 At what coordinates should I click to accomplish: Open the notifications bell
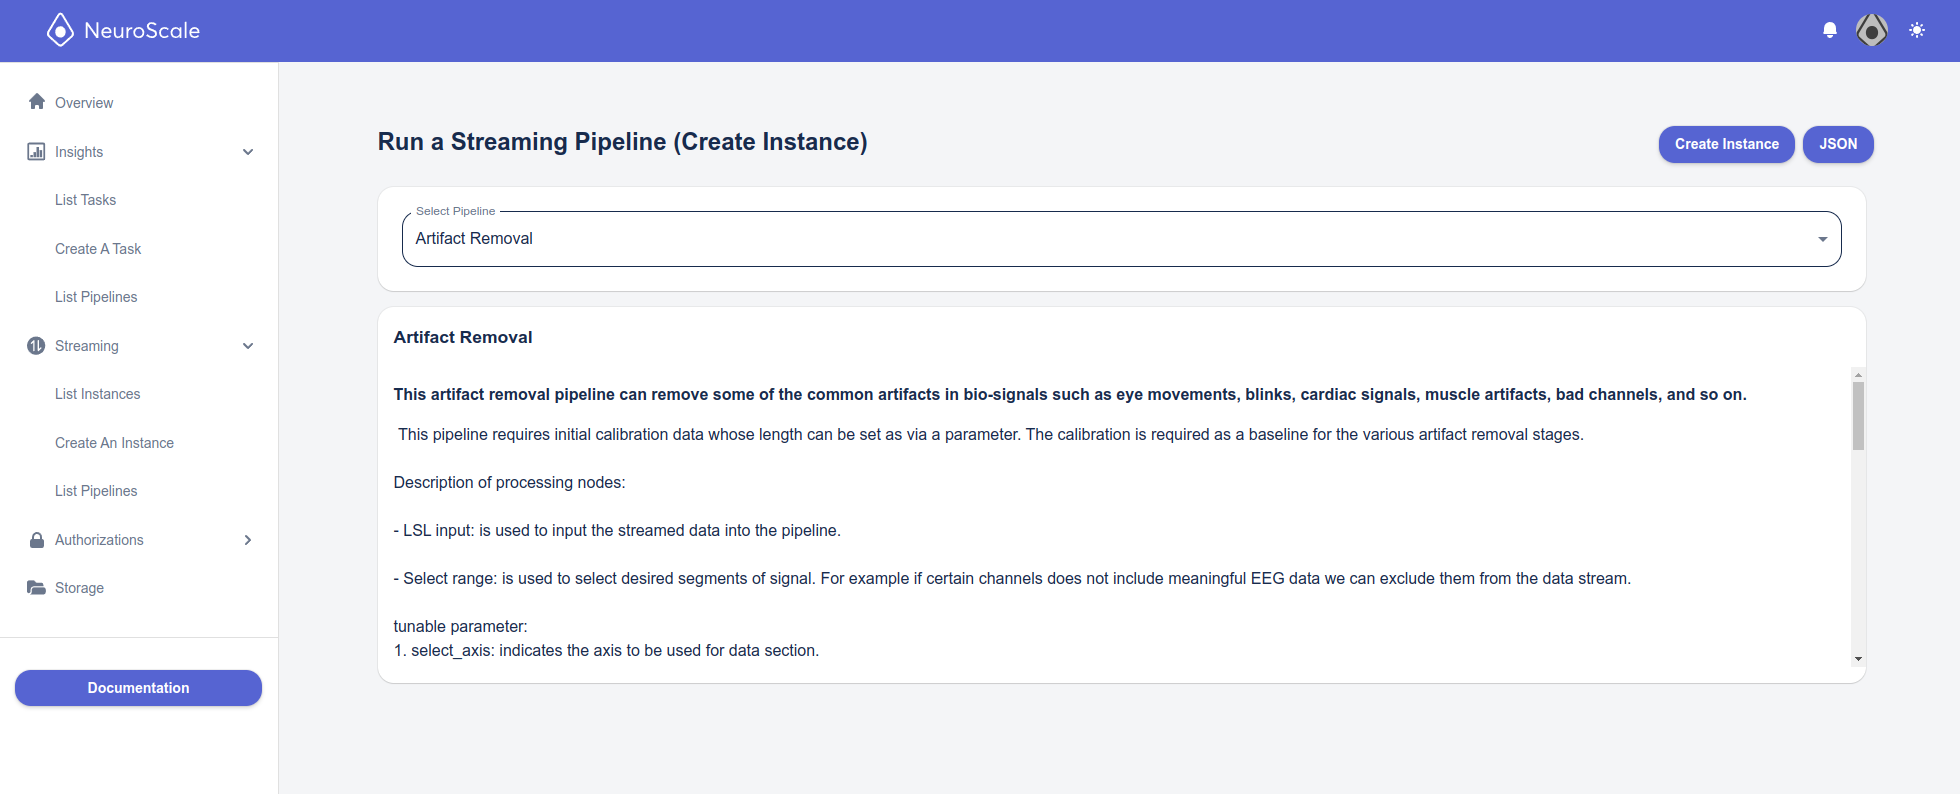click(1830, 30)
